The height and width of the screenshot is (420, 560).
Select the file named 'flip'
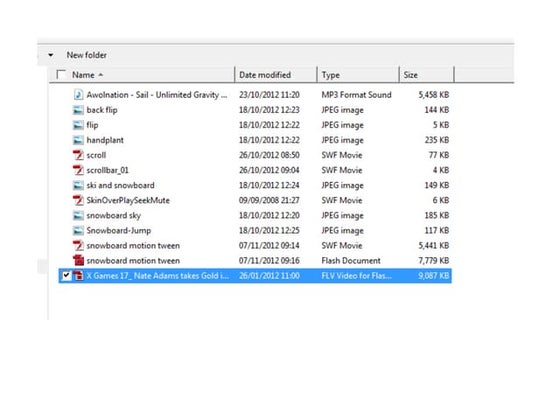(92, 125)
